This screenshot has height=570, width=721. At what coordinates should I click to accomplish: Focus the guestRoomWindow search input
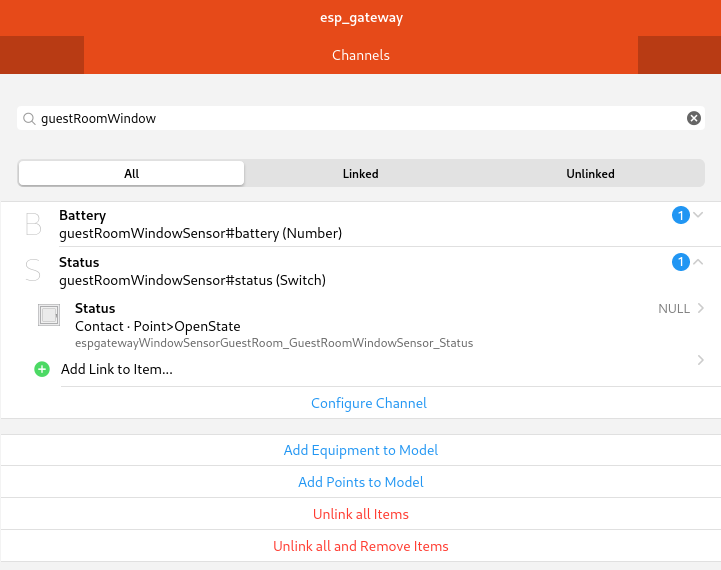click(x=360, y=118)
